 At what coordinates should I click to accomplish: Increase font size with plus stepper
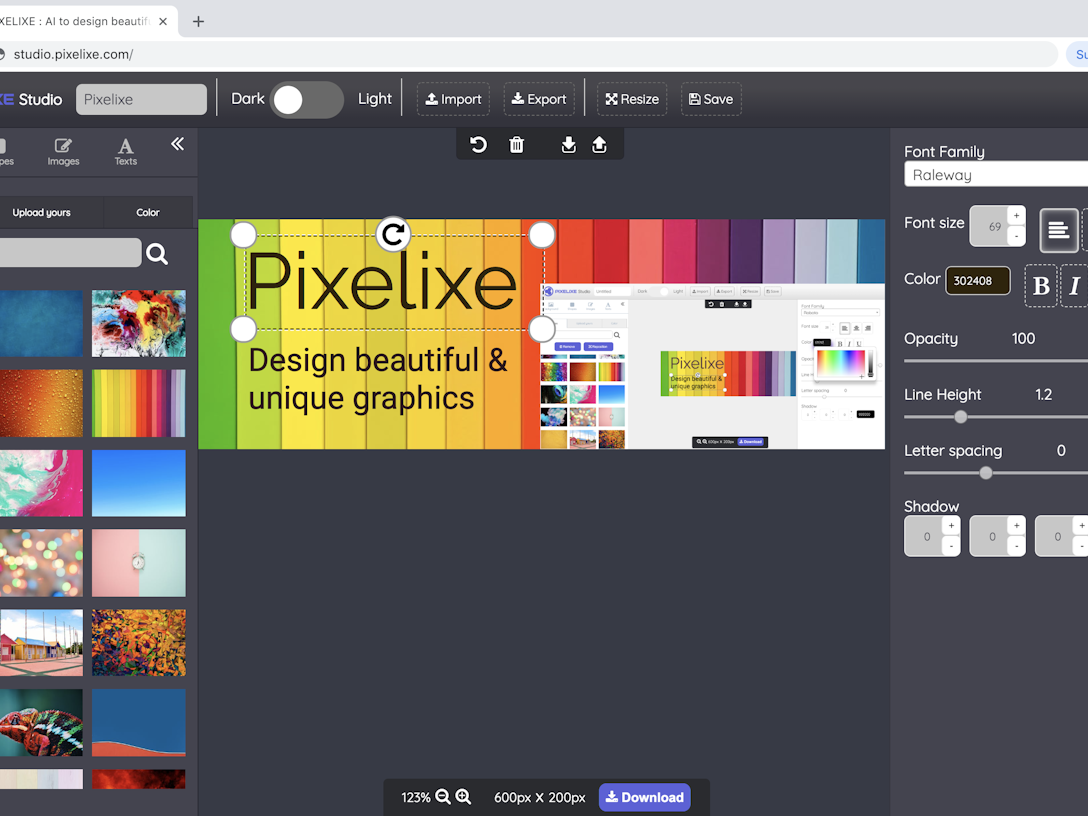pyautogui.click(x=1016, y=216)
